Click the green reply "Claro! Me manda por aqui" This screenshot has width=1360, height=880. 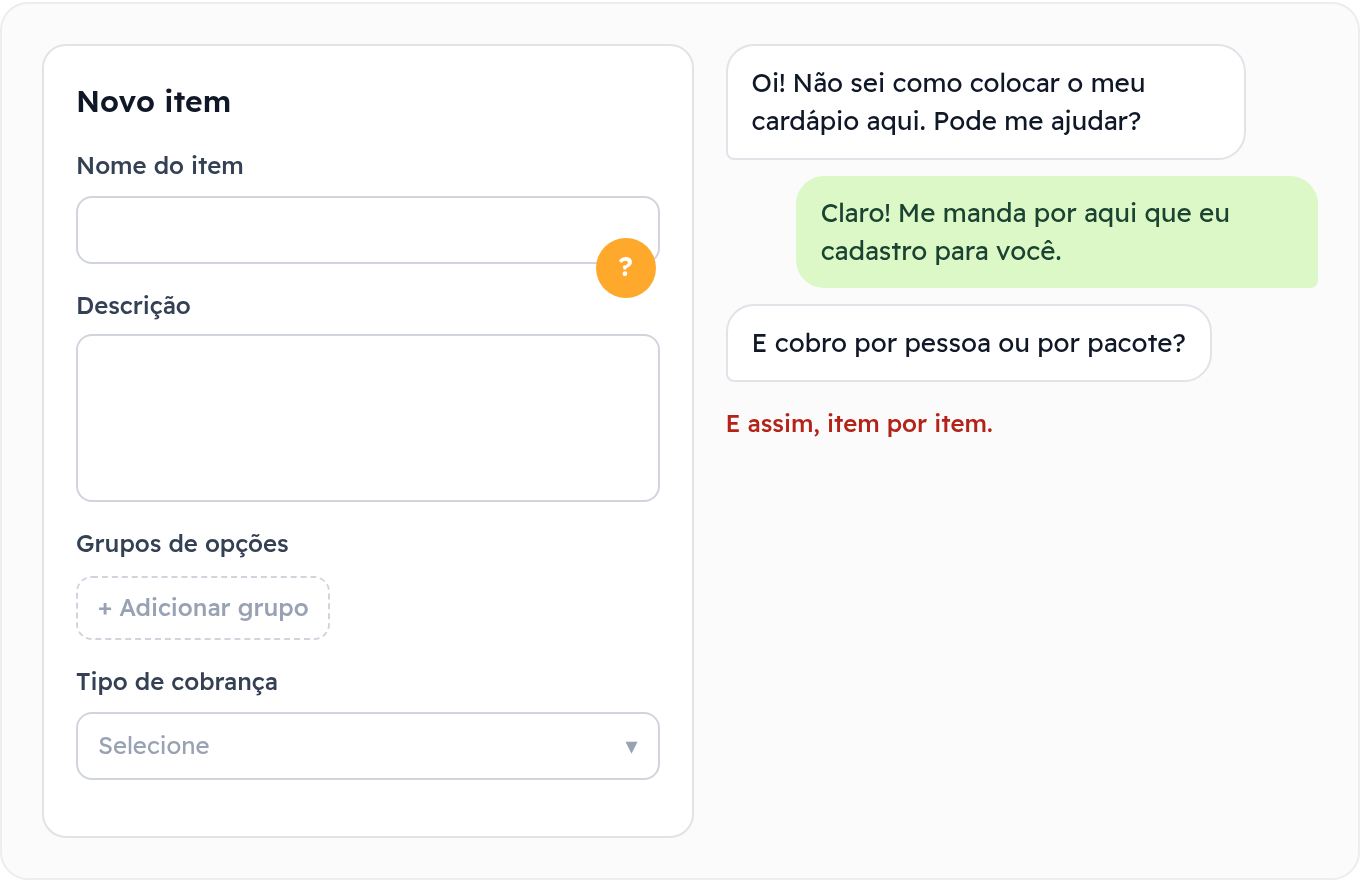click(x=1056, y=232)
